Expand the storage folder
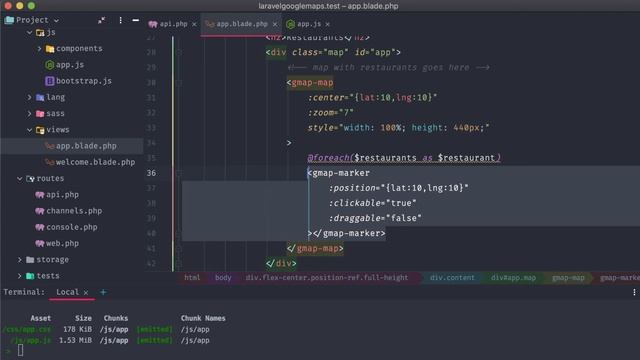Image resolution: width=640 pixels, height=360 pixels. (20, 260)
